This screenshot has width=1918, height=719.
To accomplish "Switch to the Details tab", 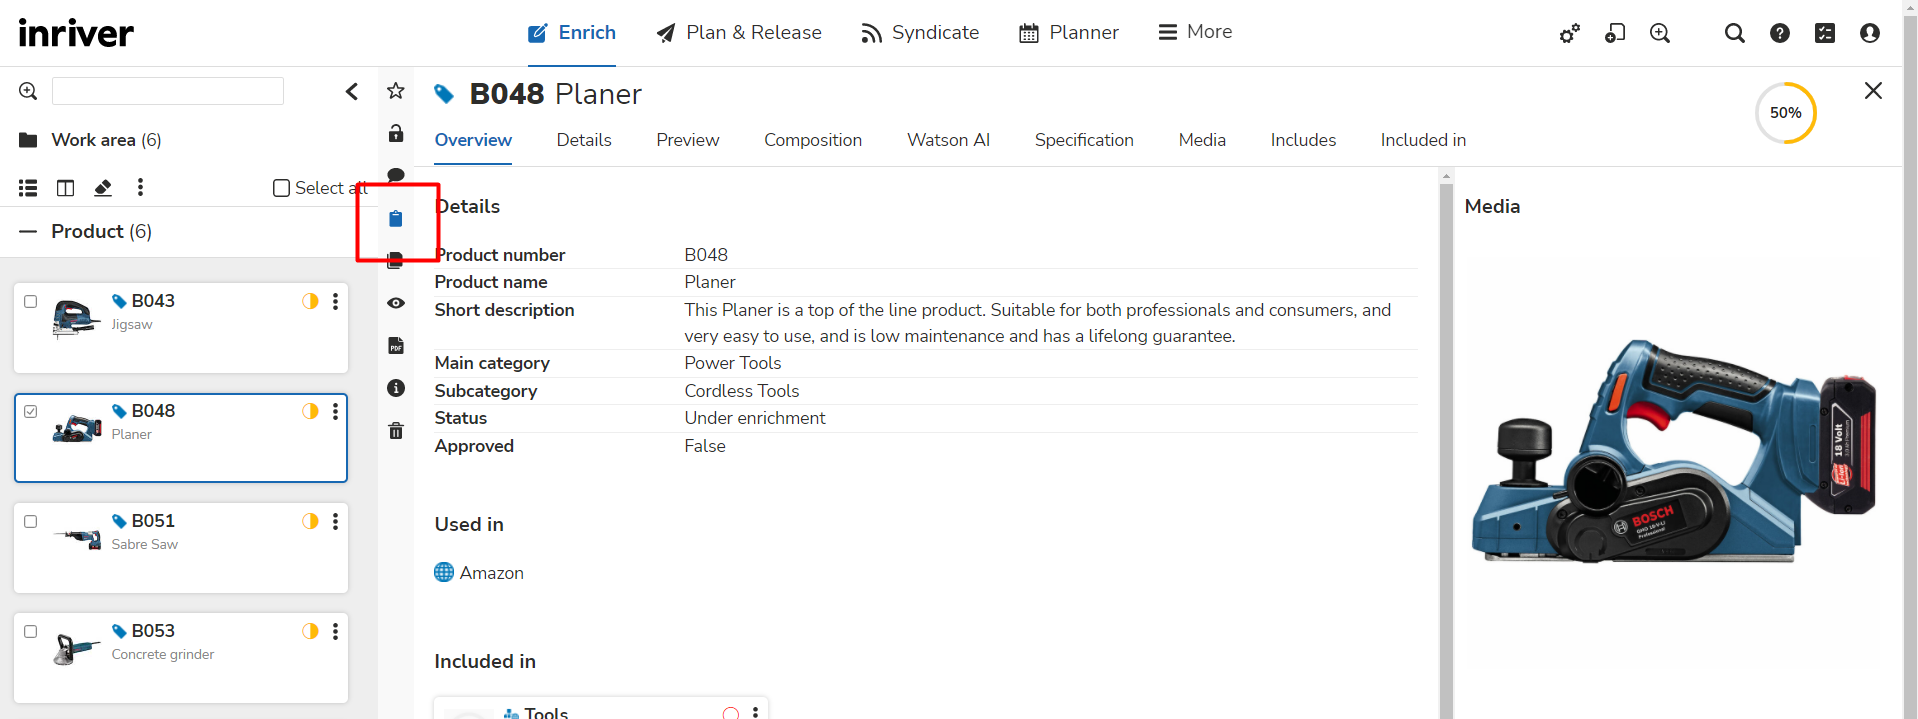I will tap(584, 140).
